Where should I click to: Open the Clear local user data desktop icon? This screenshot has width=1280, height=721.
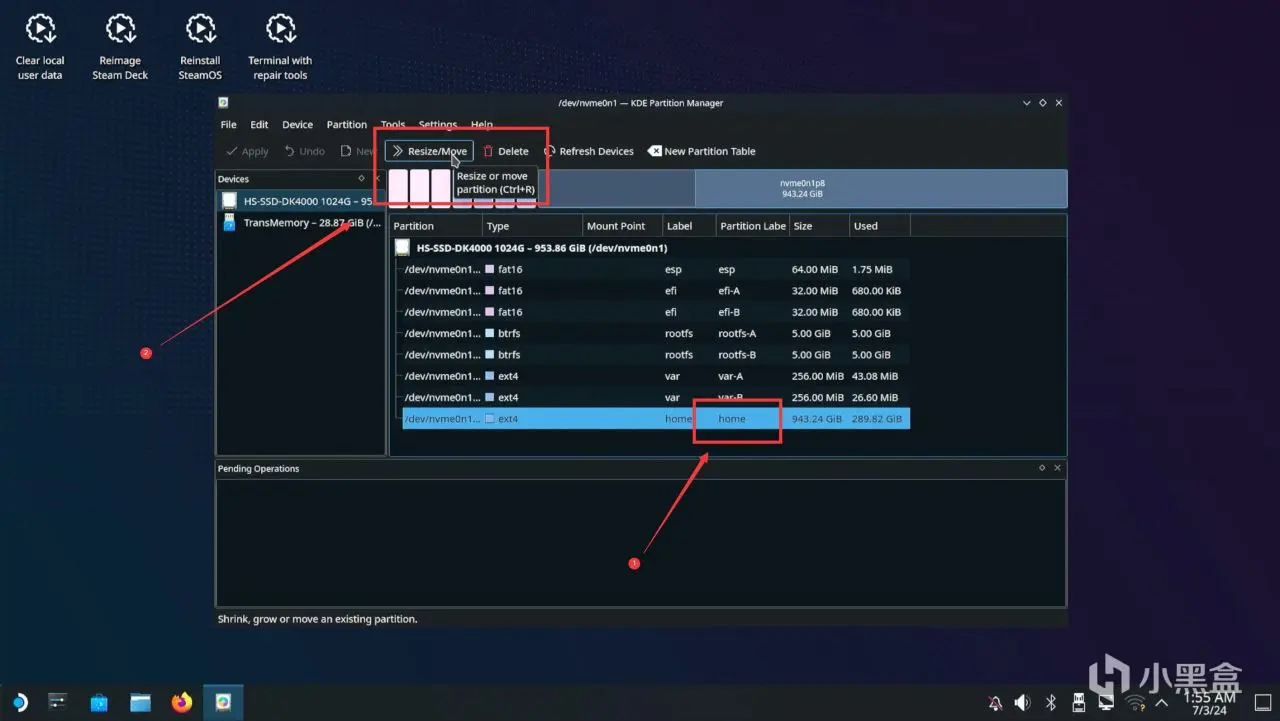40,47
